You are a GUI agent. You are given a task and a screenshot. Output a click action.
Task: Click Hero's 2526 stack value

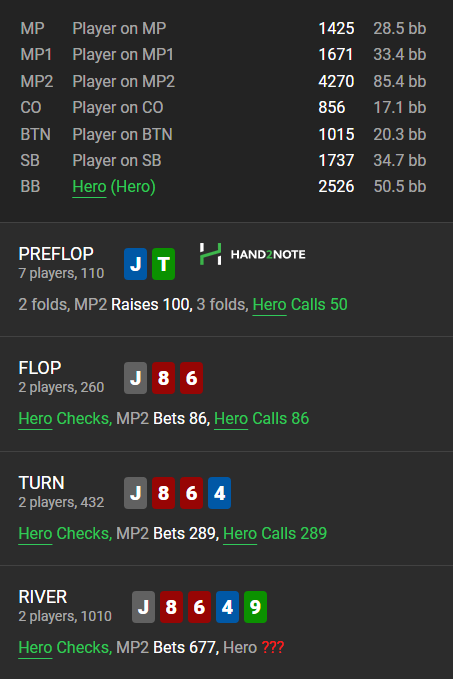tap(337, 187)
